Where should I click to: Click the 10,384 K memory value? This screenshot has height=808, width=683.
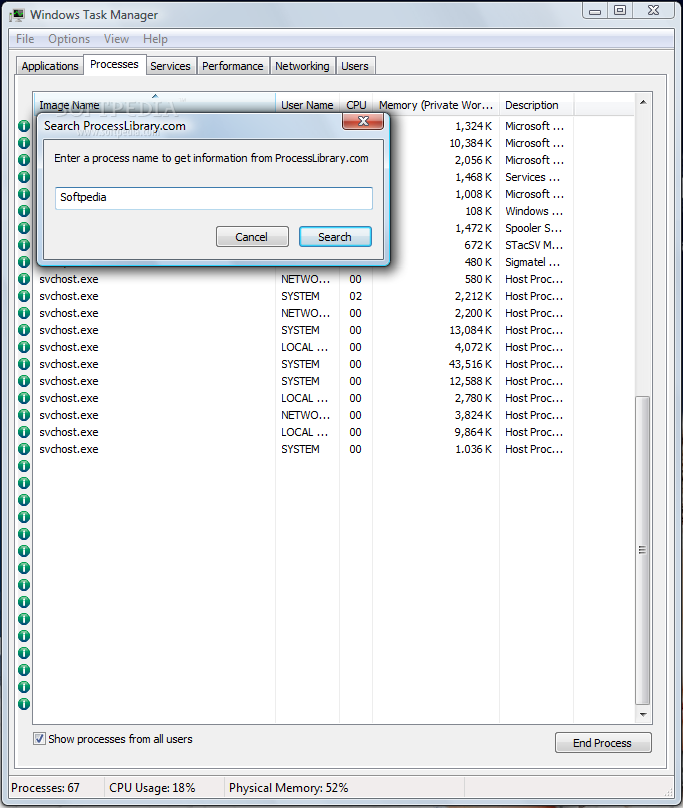pos(470,143)
